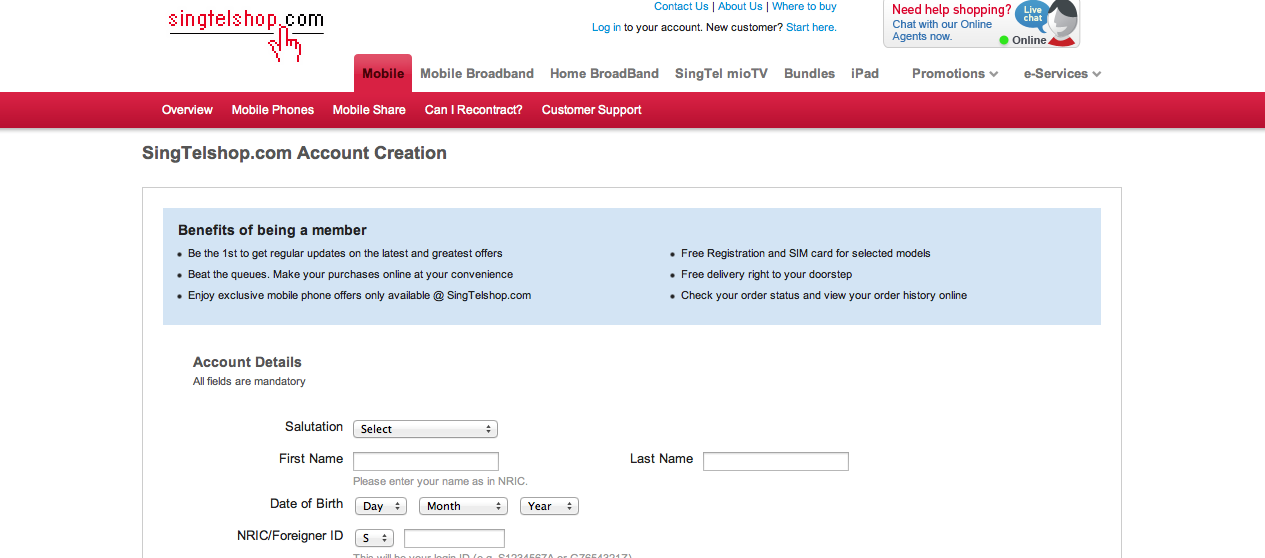Click the Be the 1st to get regular updates text
1265x558 pixels.
pyautogui.click(x=345, y=253)
